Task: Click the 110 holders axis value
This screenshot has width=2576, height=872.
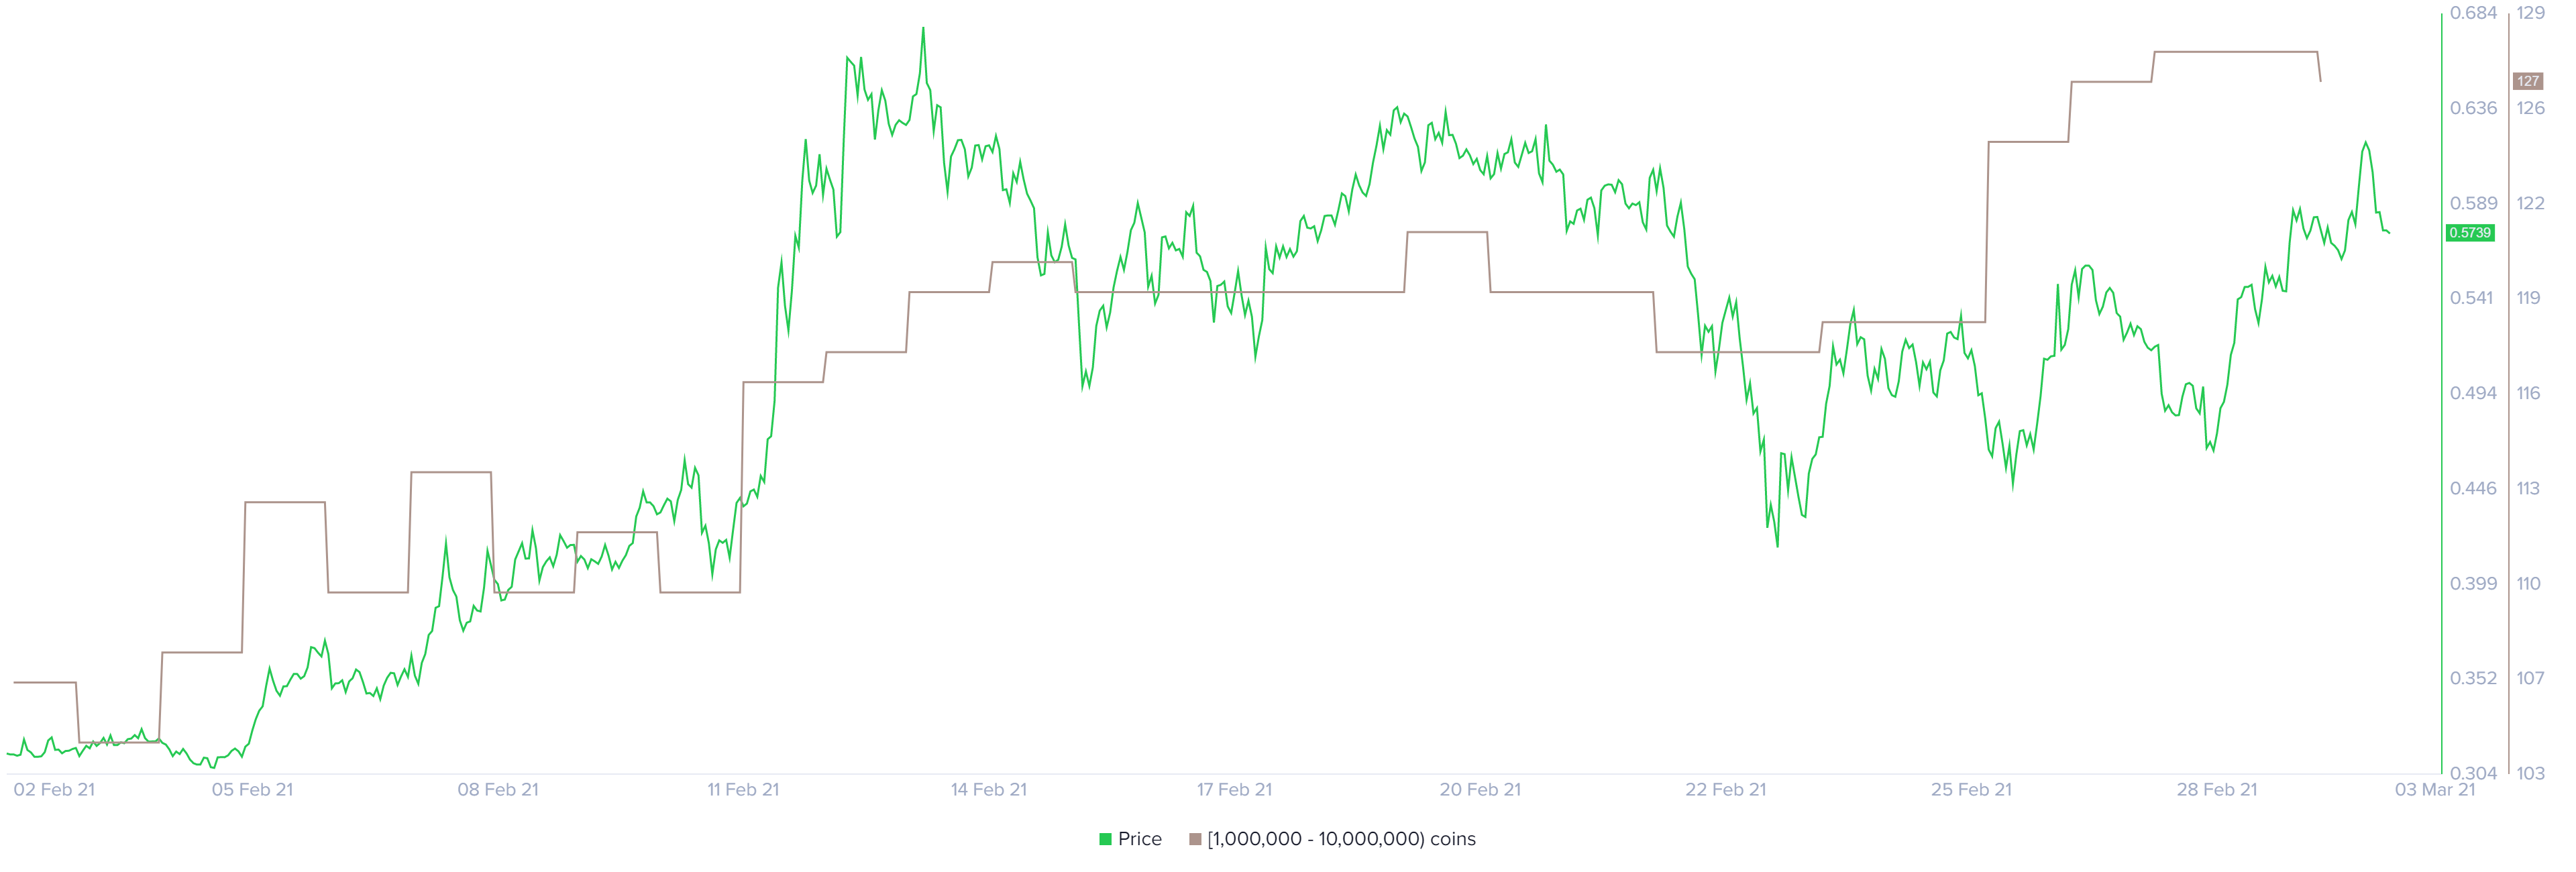Action: tap(2529, 583)
